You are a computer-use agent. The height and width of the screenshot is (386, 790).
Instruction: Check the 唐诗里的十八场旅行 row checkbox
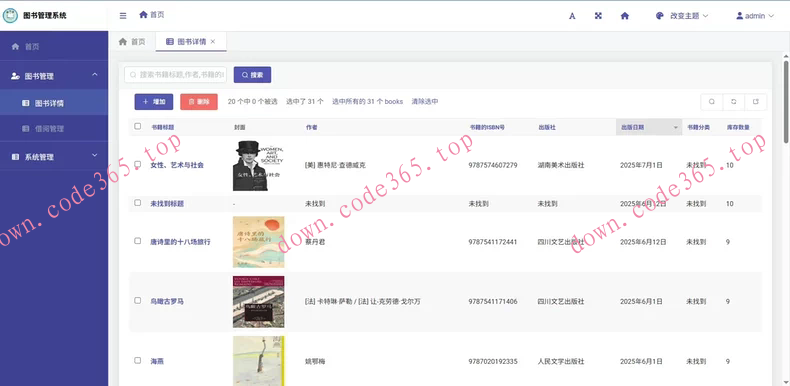[138, 241]
